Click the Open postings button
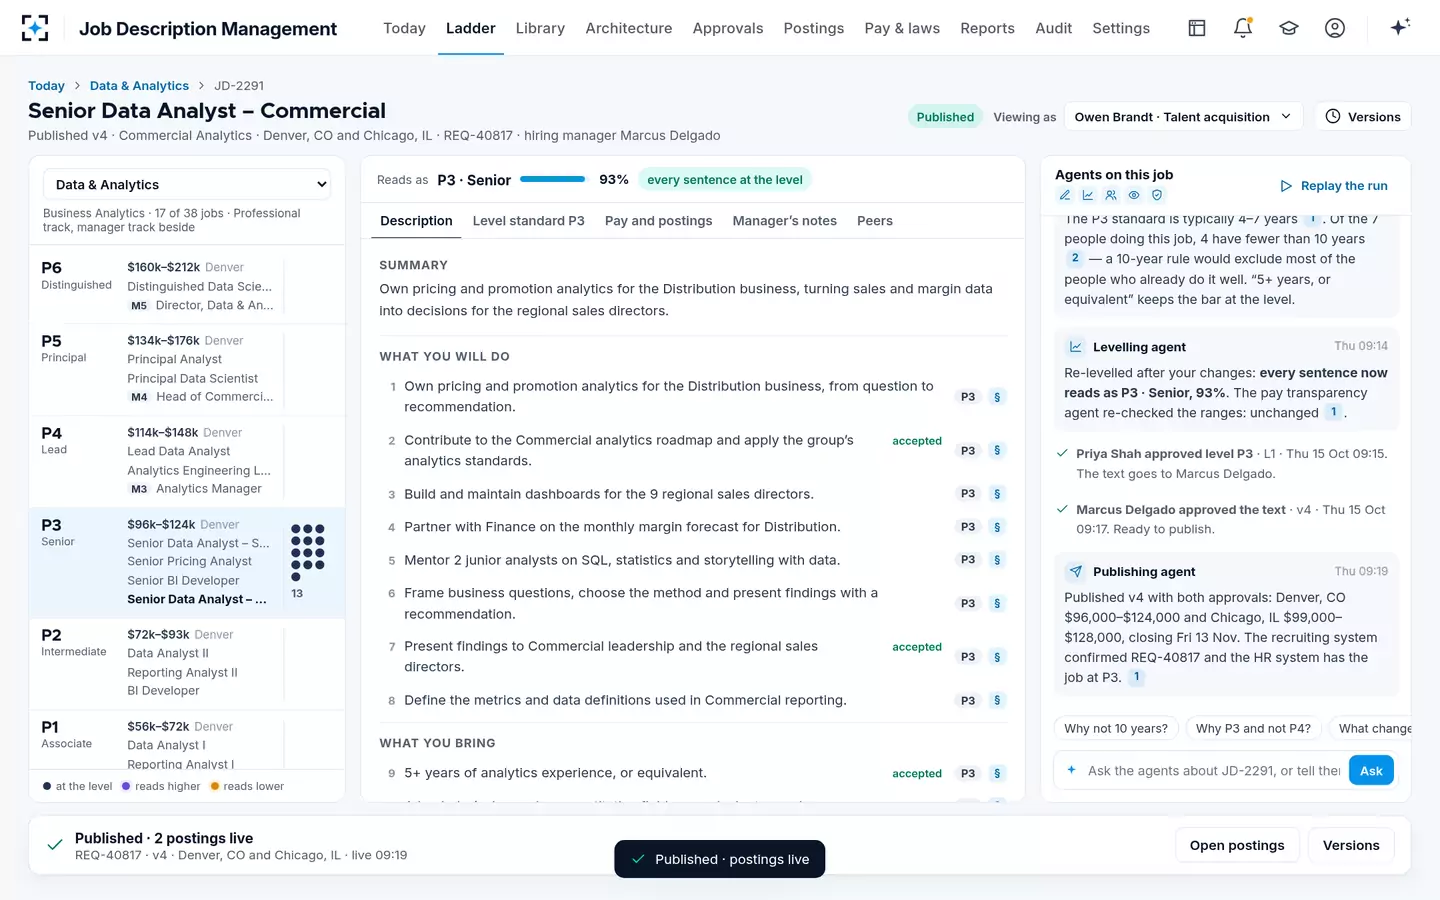 click(x=1237, y=845)
